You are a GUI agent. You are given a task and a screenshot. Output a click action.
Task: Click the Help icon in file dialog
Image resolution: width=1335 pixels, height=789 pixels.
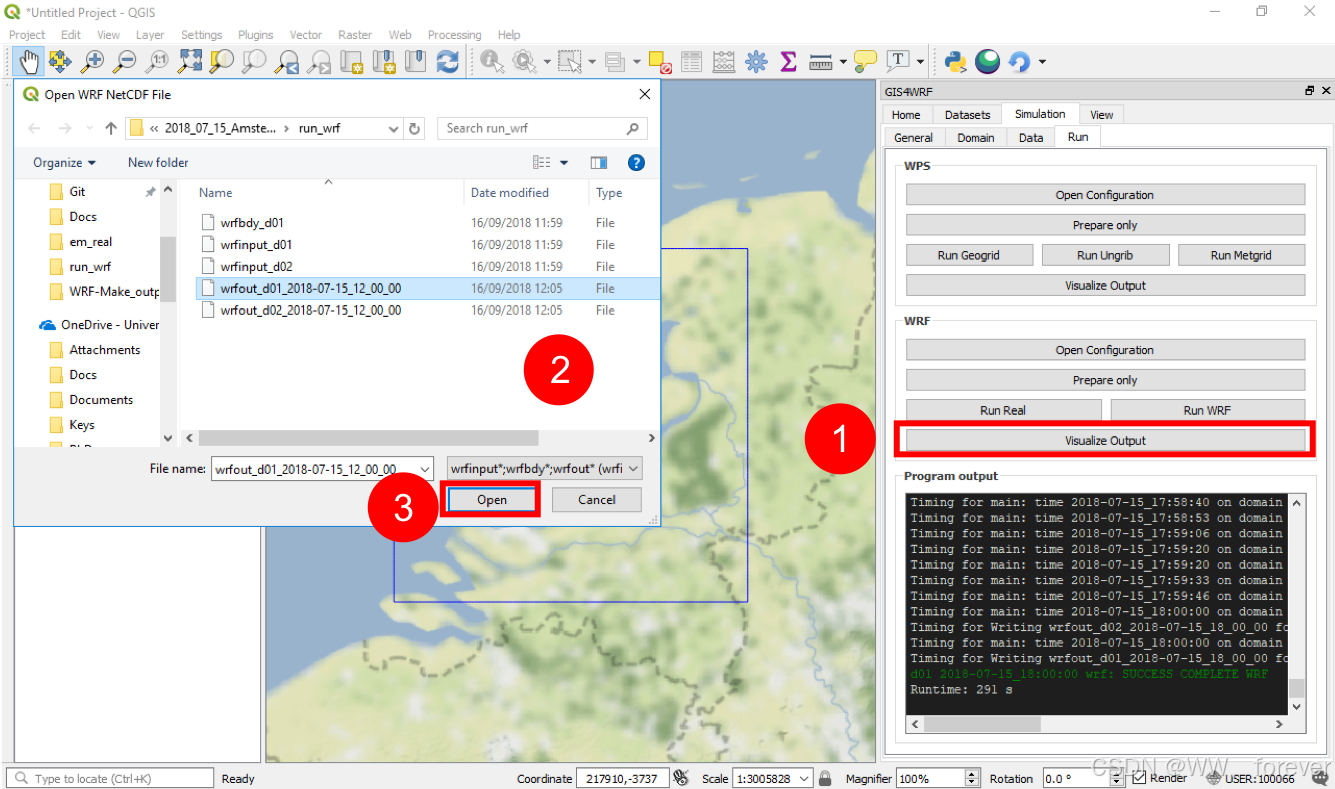pos(635,162)
